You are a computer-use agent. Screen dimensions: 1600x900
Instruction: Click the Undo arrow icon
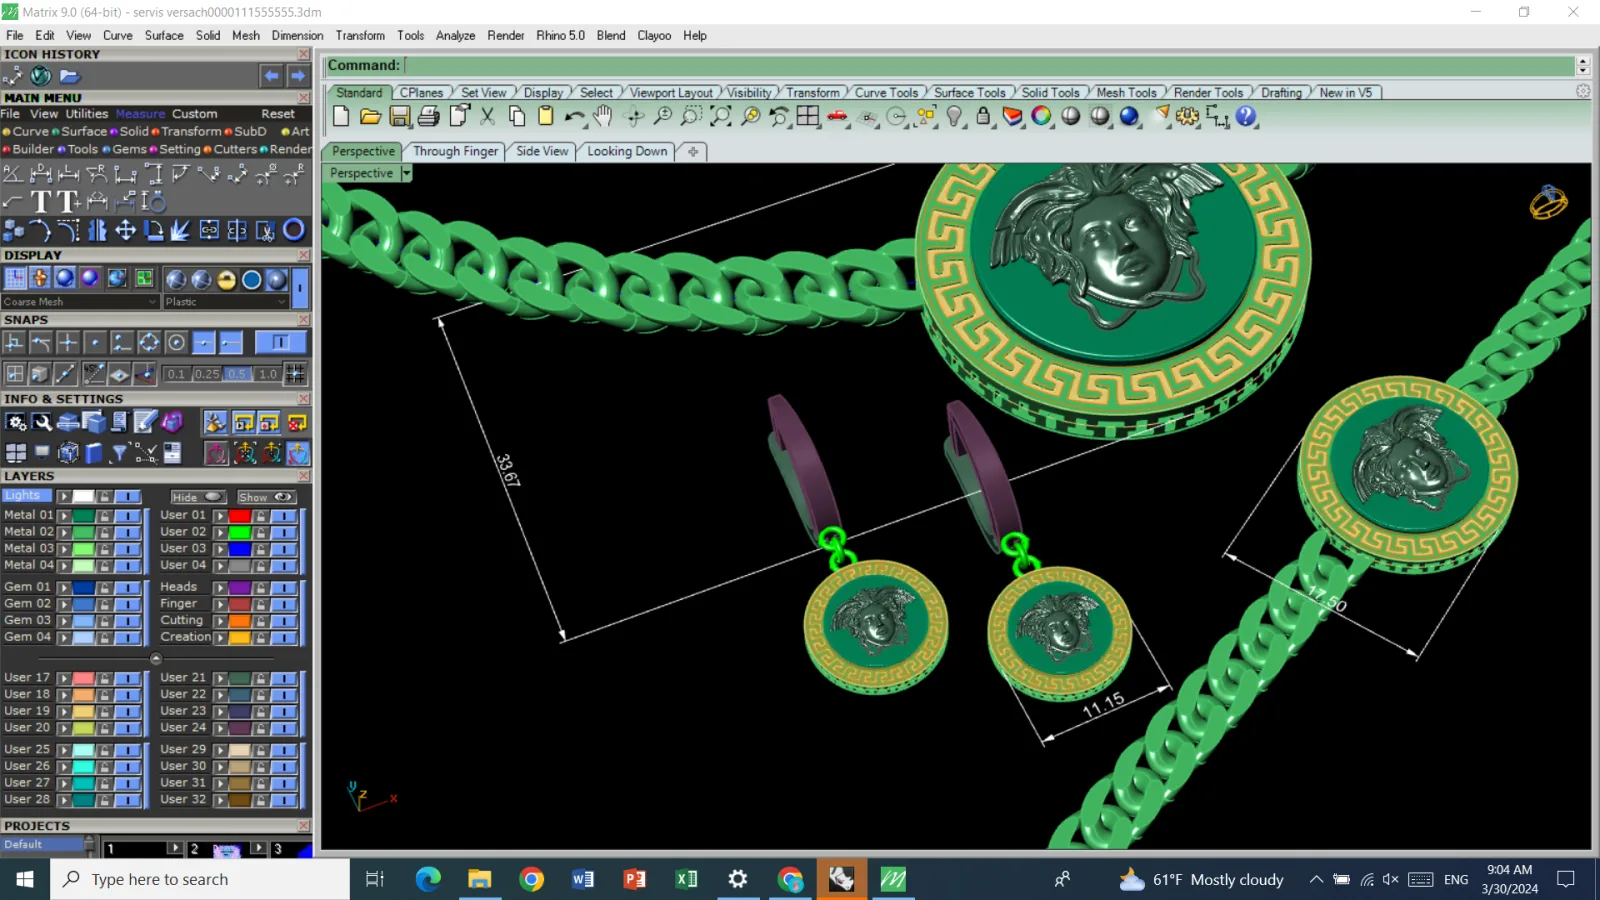point(574,116)
